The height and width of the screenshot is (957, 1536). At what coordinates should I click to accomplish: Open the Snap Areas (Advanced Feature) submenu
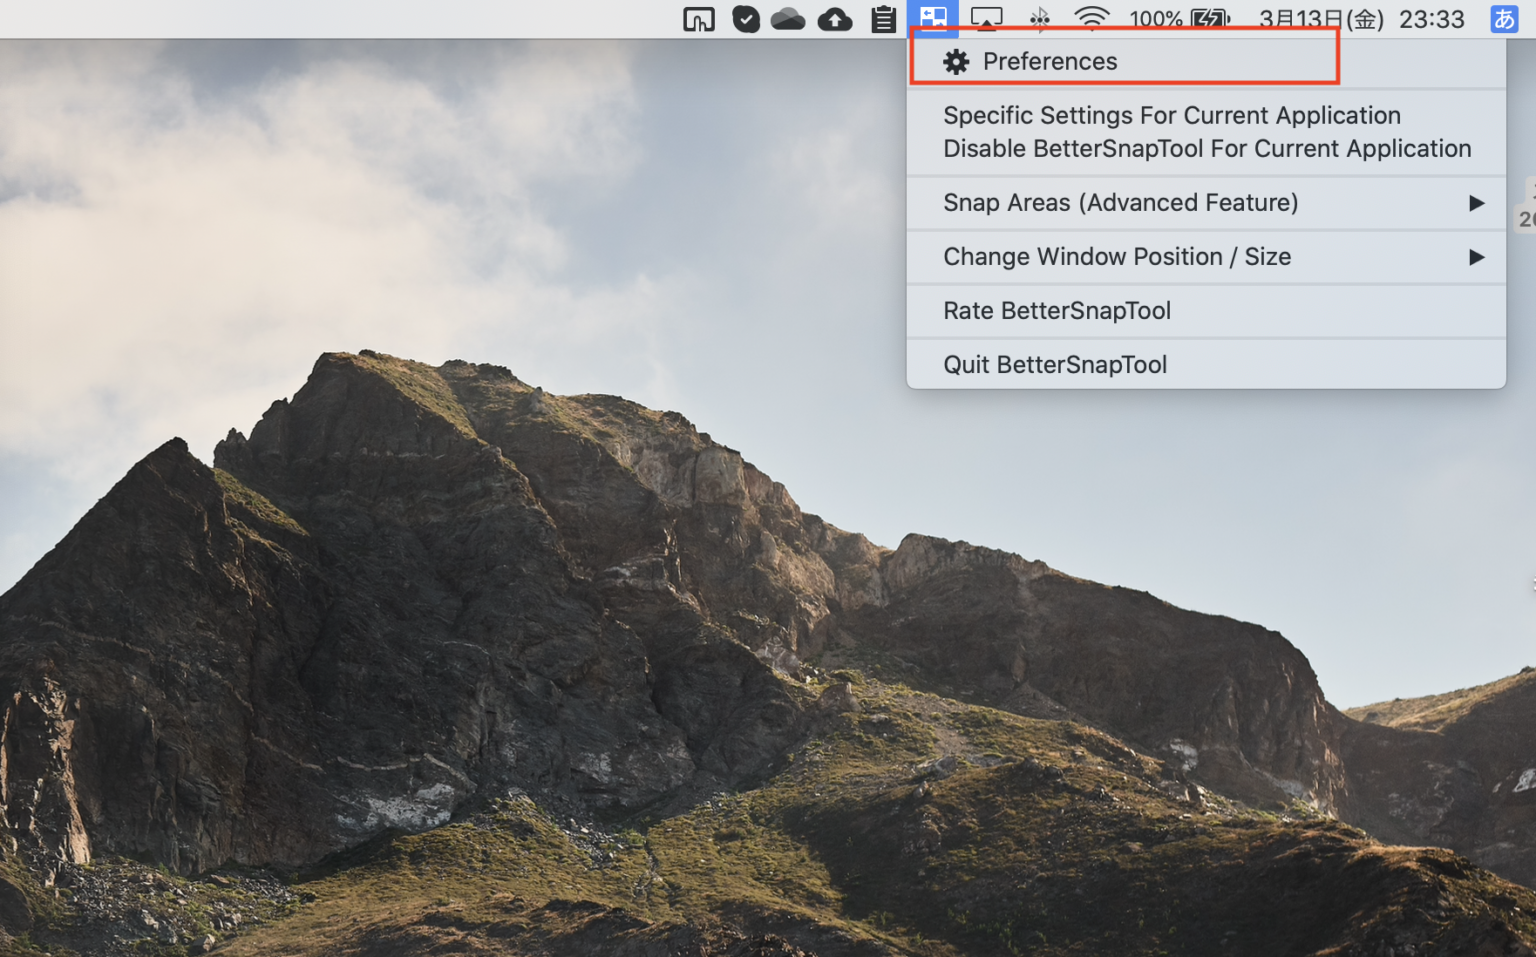(x=1205, y=203)
